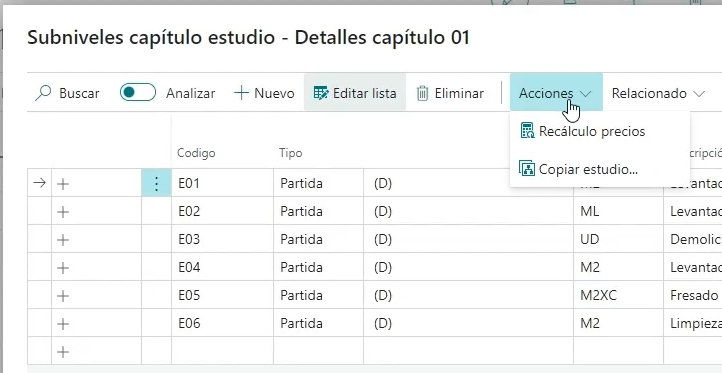Screen dimensions: 722x373
Task: Open the three-dot menu of row E01
Action: click(x=156, y=183)
